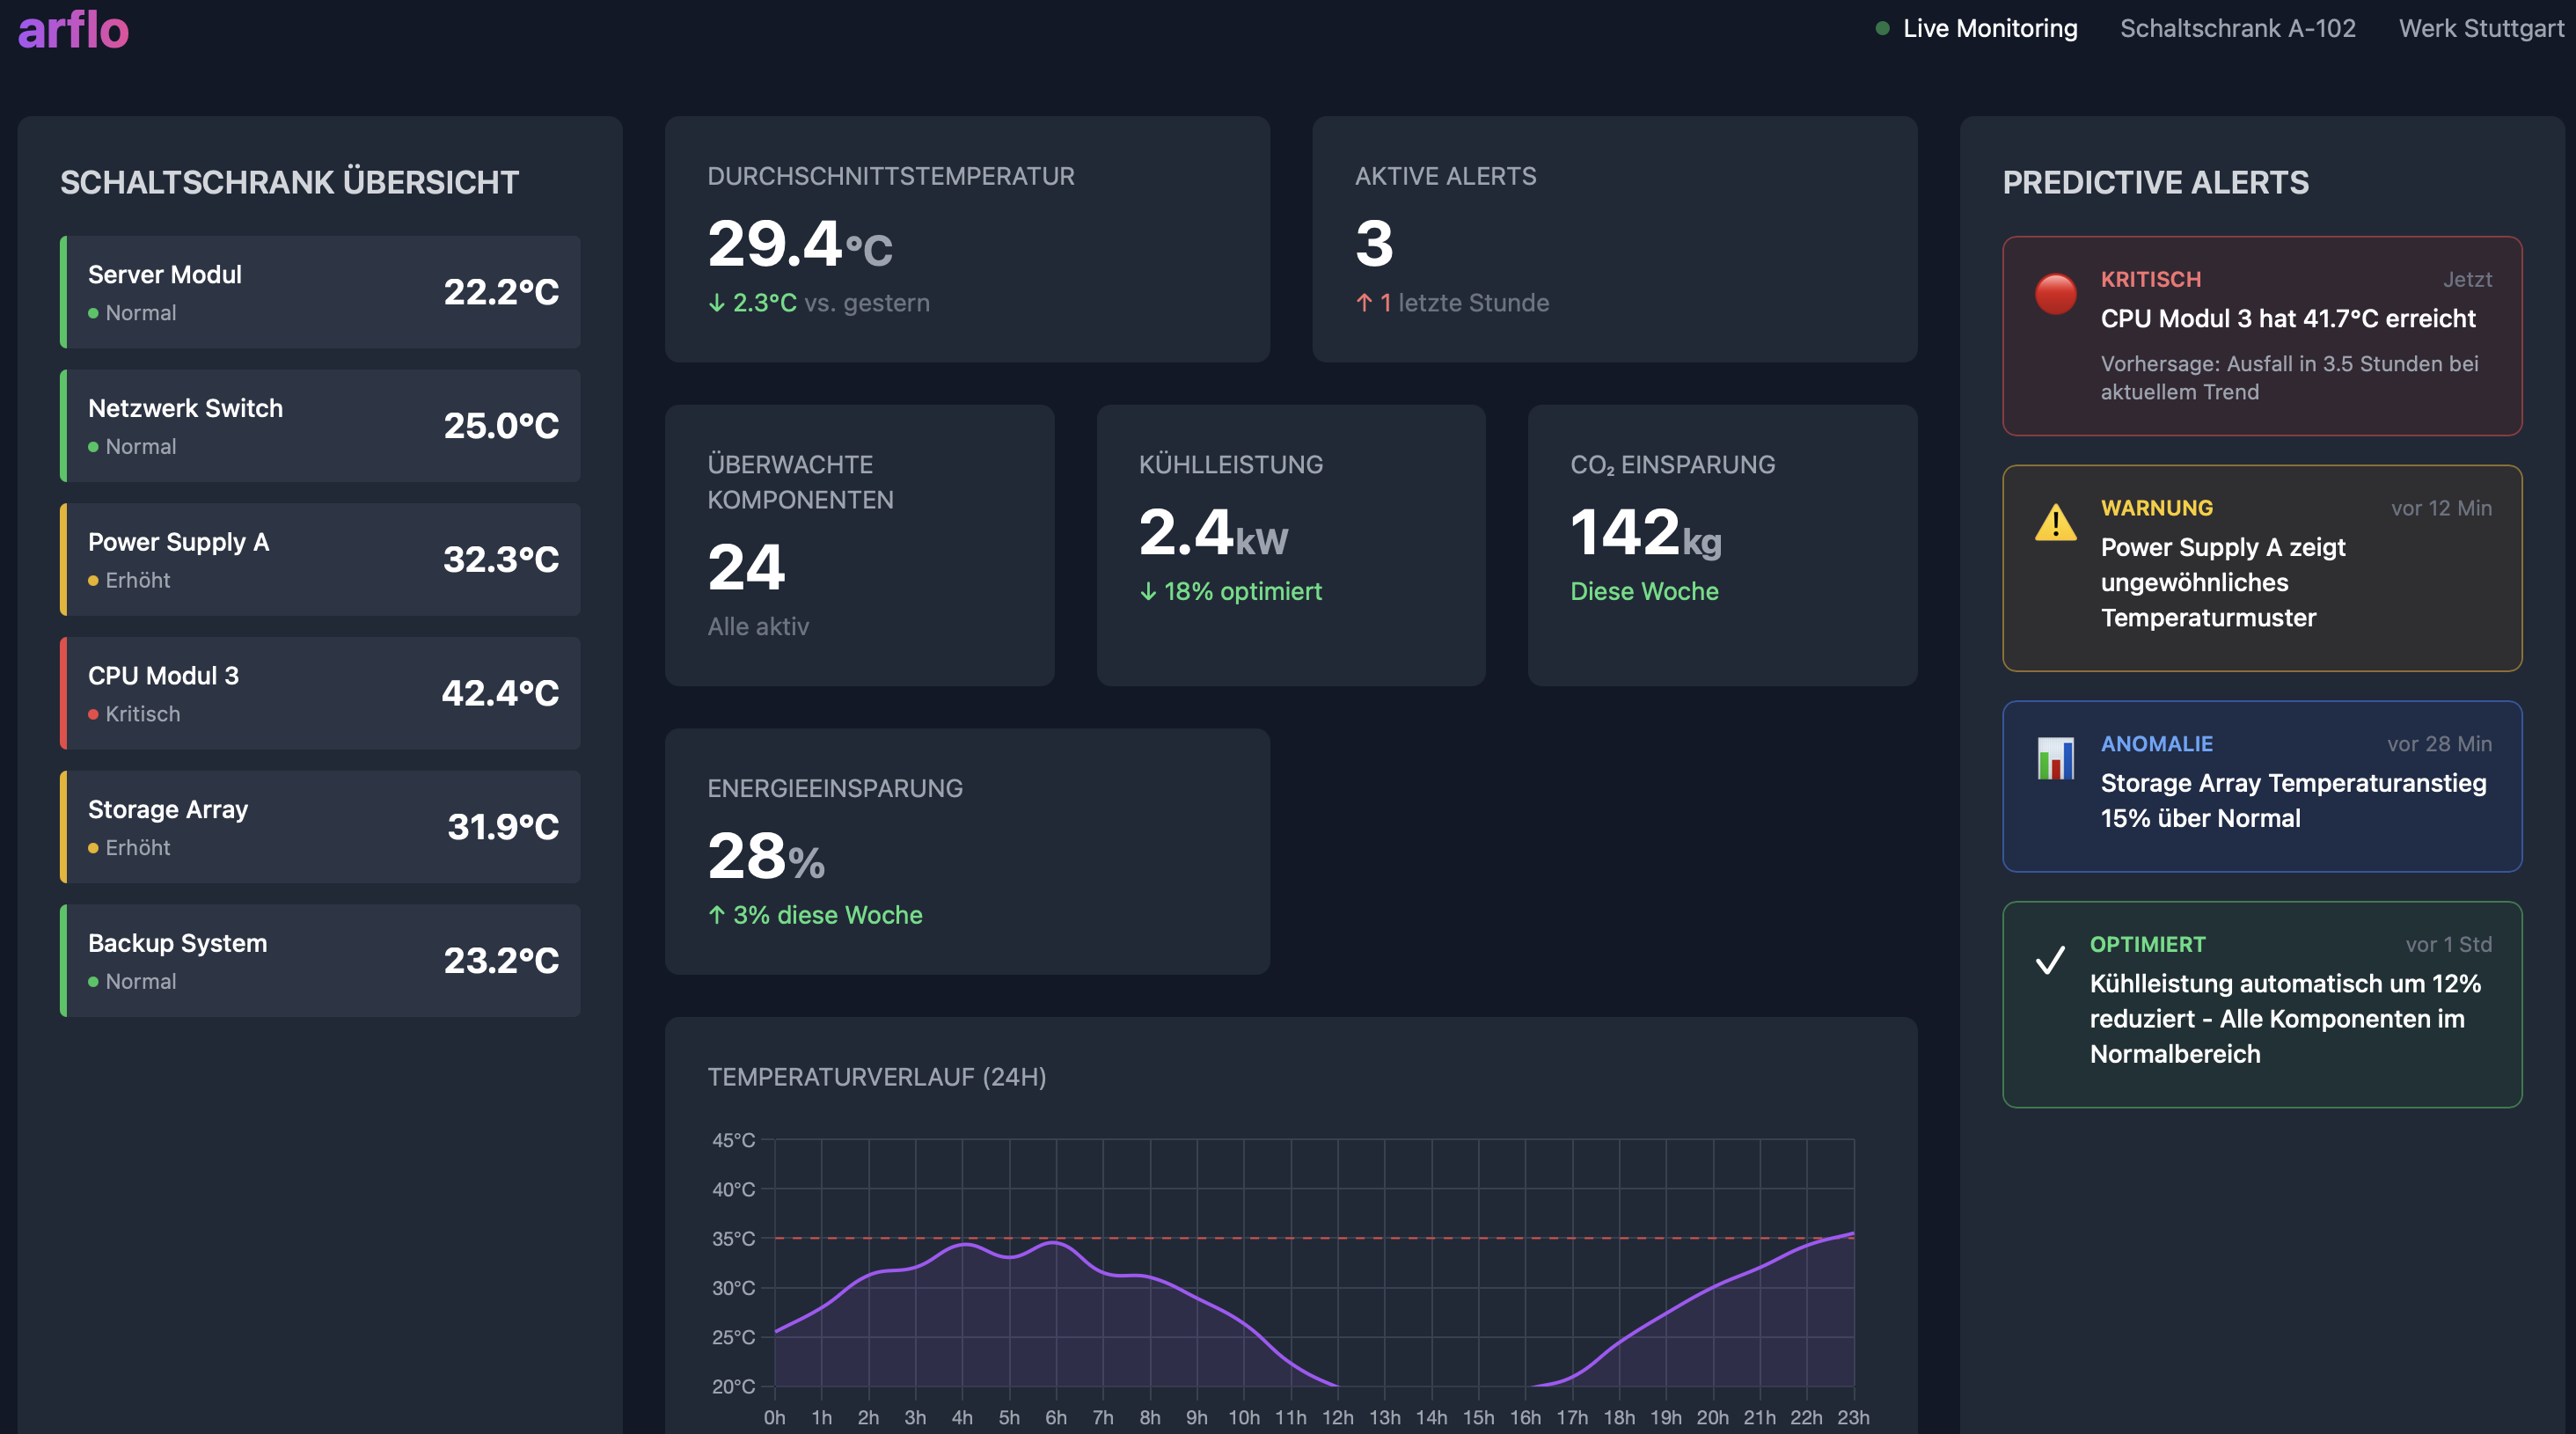
Task: Click the yellow status dot beside Power Supply A
Action: coord(93,580)
